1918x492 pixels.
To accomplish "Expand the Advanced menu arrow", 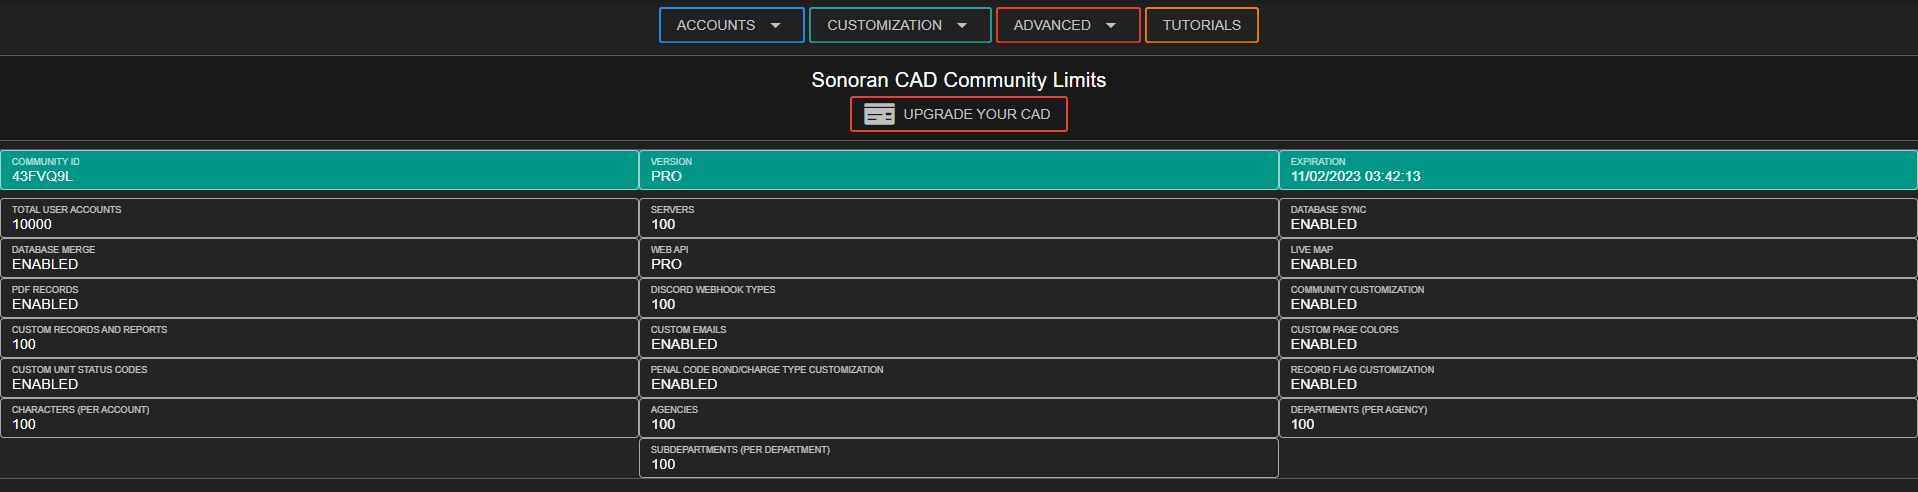I will click(1110, 26).
